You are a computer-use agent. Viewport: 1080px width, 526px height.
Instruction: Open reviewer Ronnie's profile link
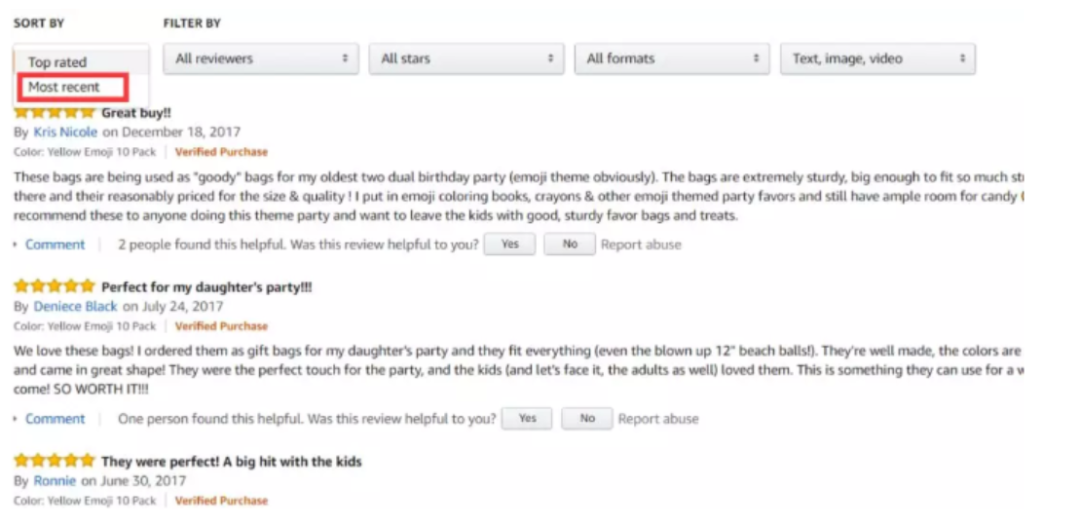point(55,480)
